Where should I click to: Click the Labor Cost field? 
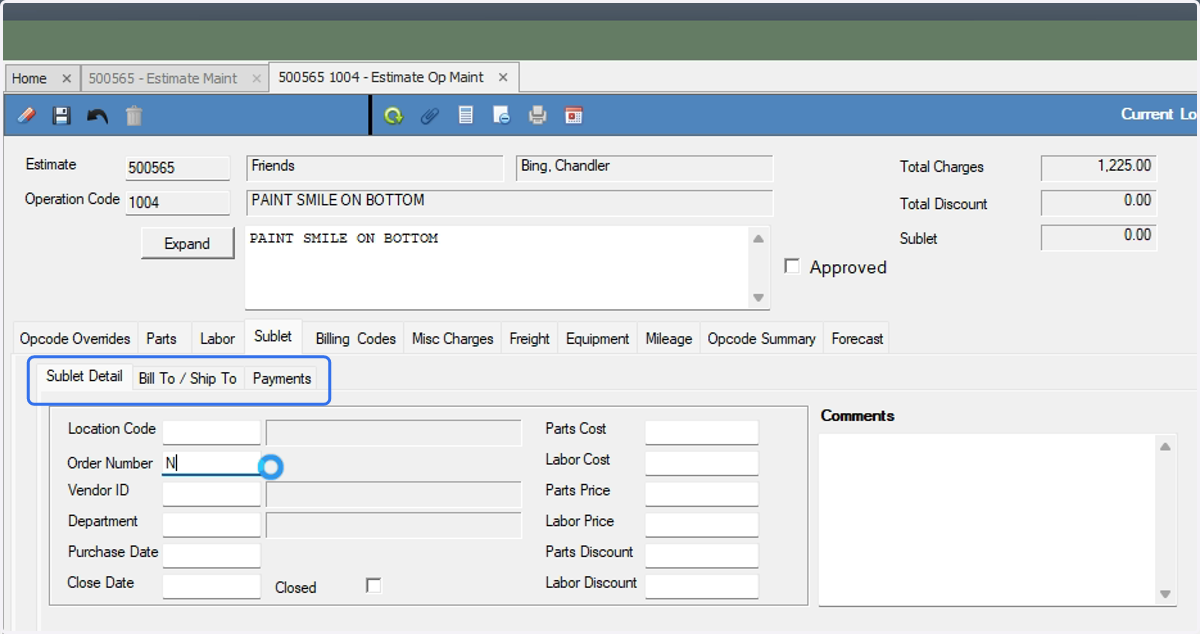click(x=701, y=463)
